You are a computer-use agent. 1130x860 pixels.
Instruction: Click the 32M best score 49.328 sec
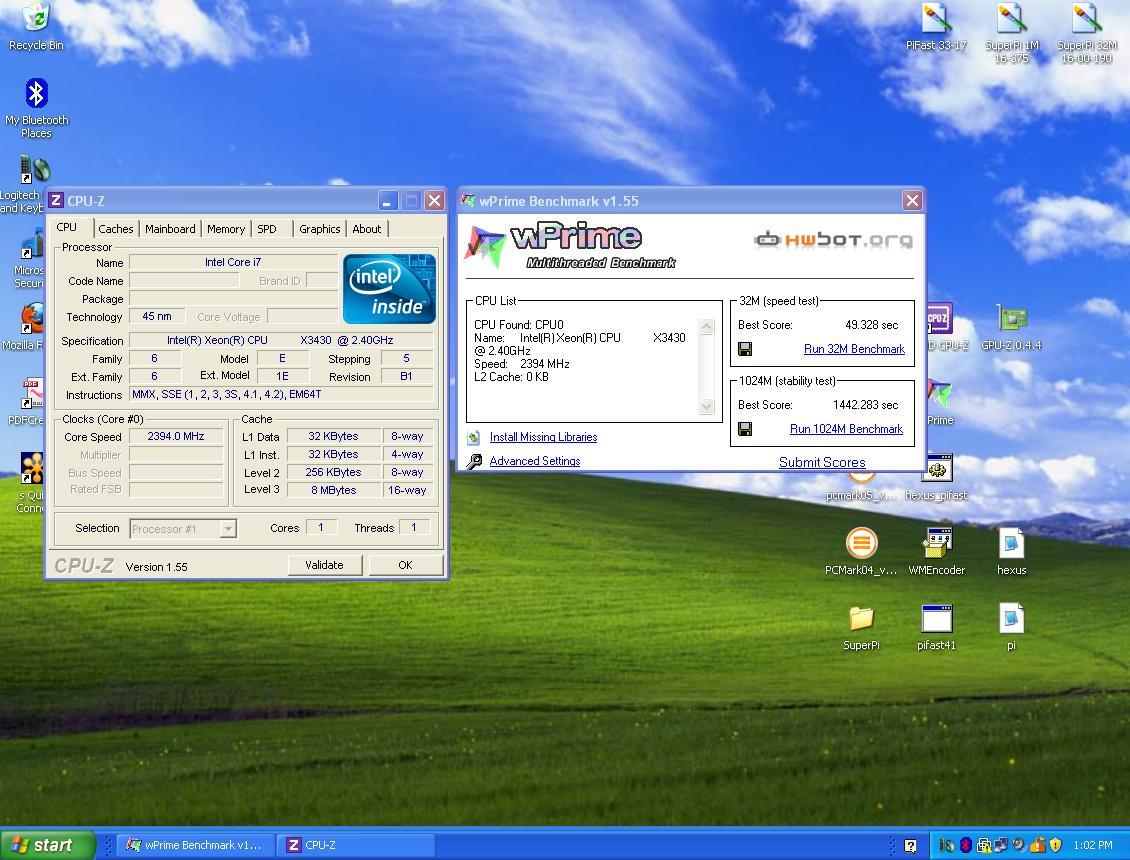(x=871, y=325)
